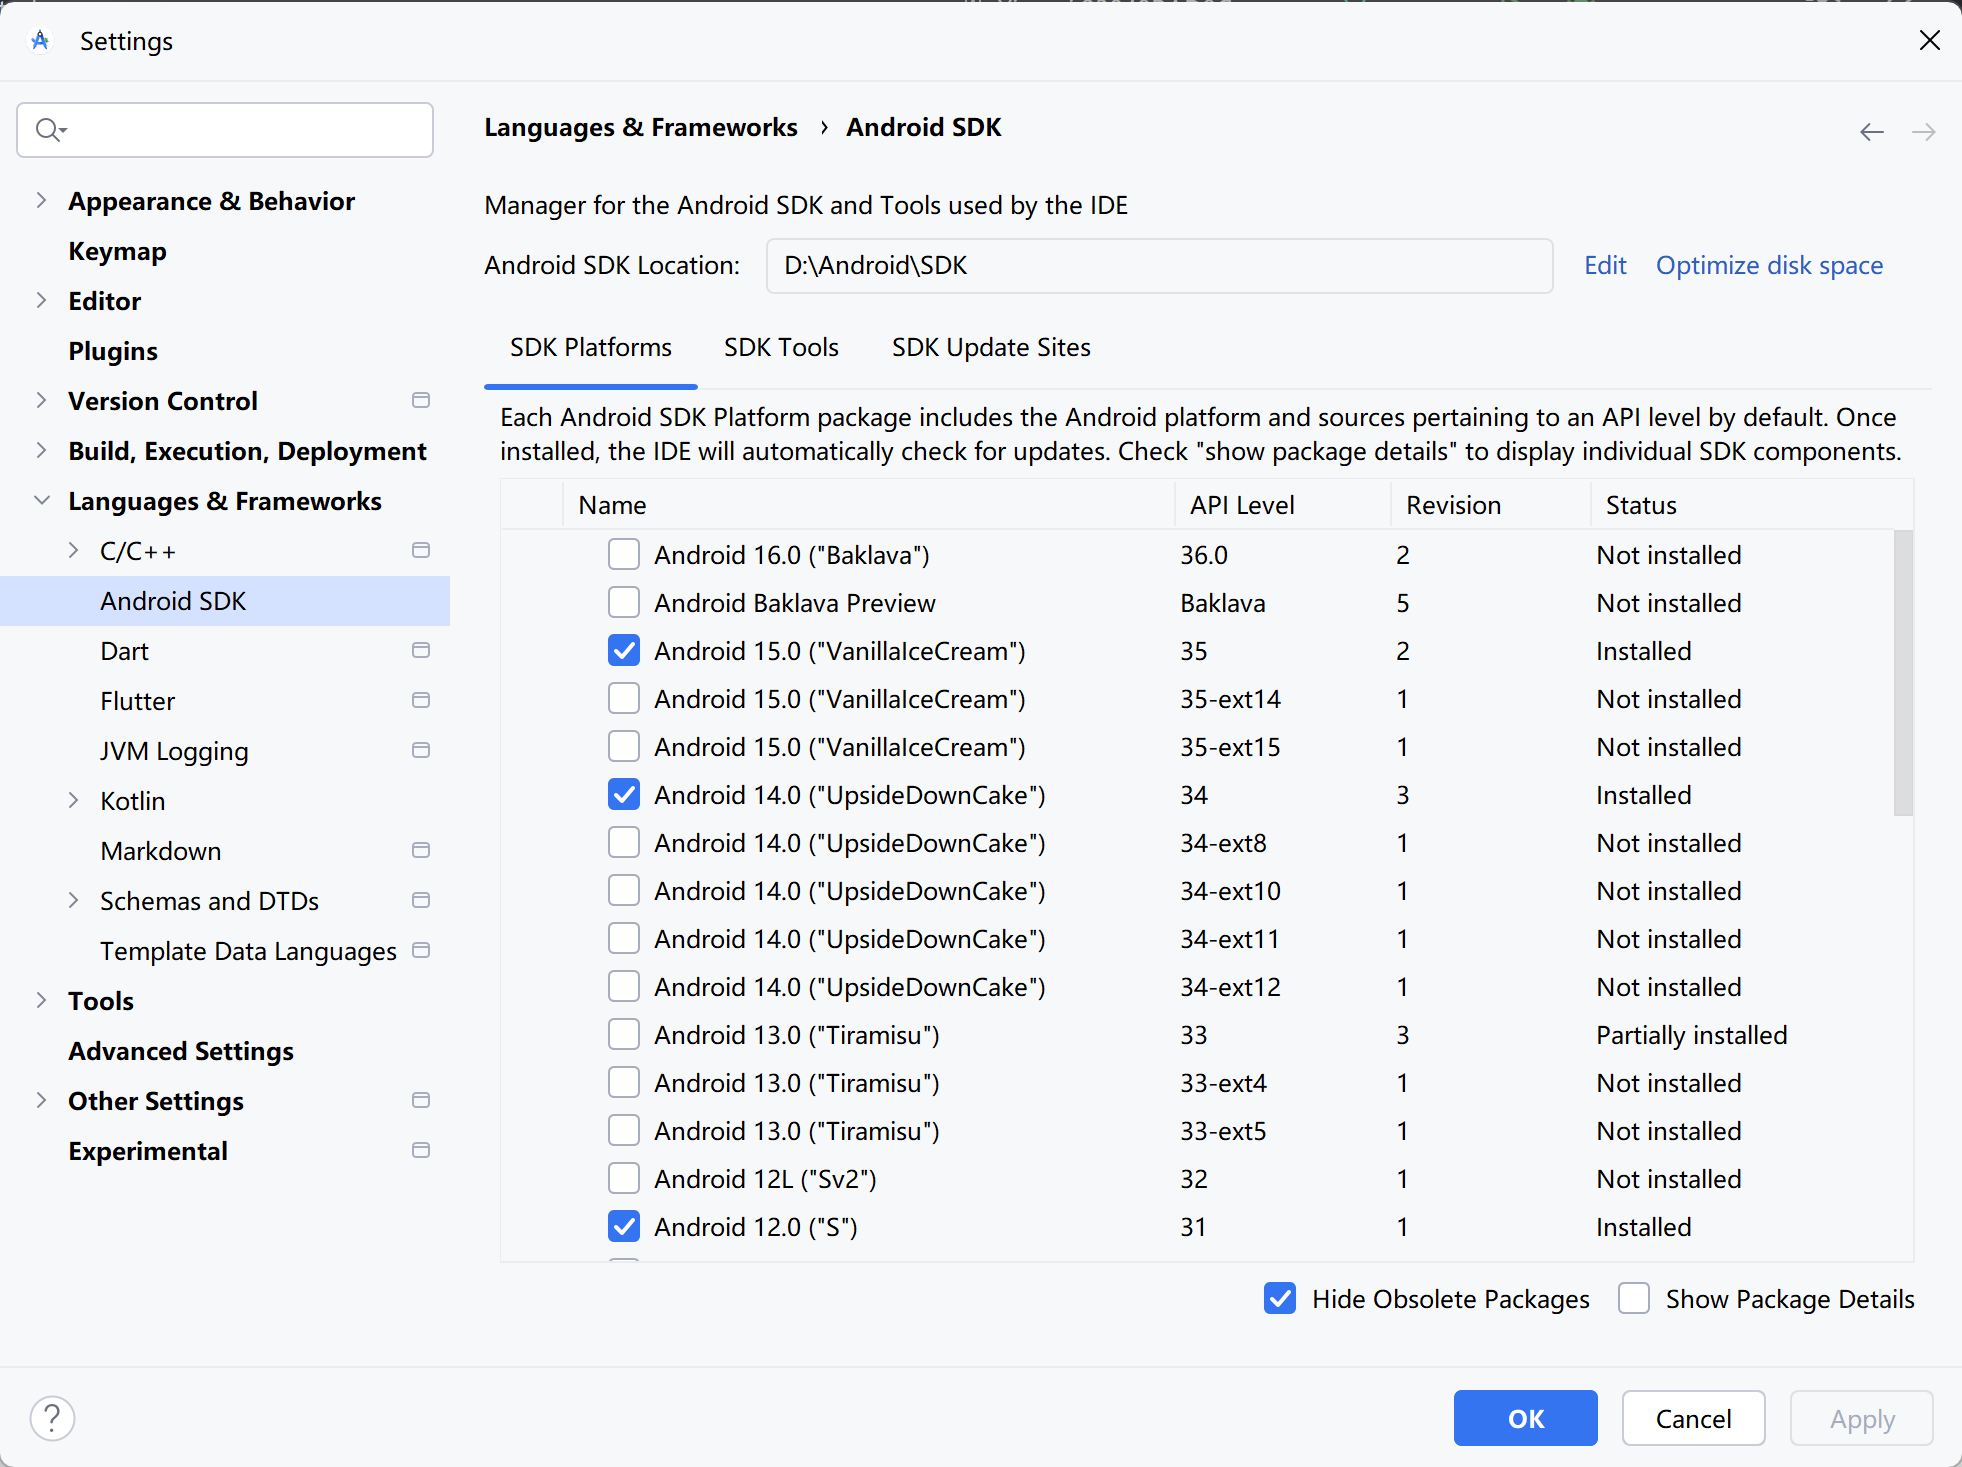Screen dimensions: 1962x1467
Task: Click the SDK platforms list scrollbar
Action: pyautogui.click(x=1903, y=672)
